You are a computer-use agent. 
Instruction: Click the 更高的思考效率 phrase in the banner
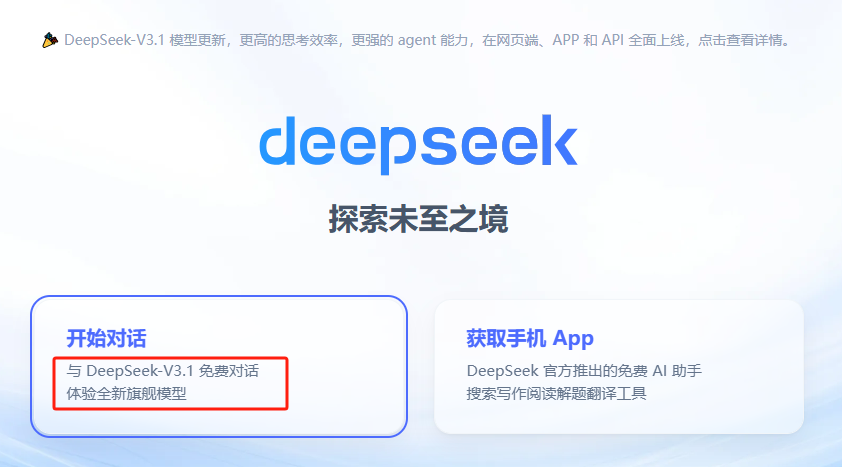point(288,40)
